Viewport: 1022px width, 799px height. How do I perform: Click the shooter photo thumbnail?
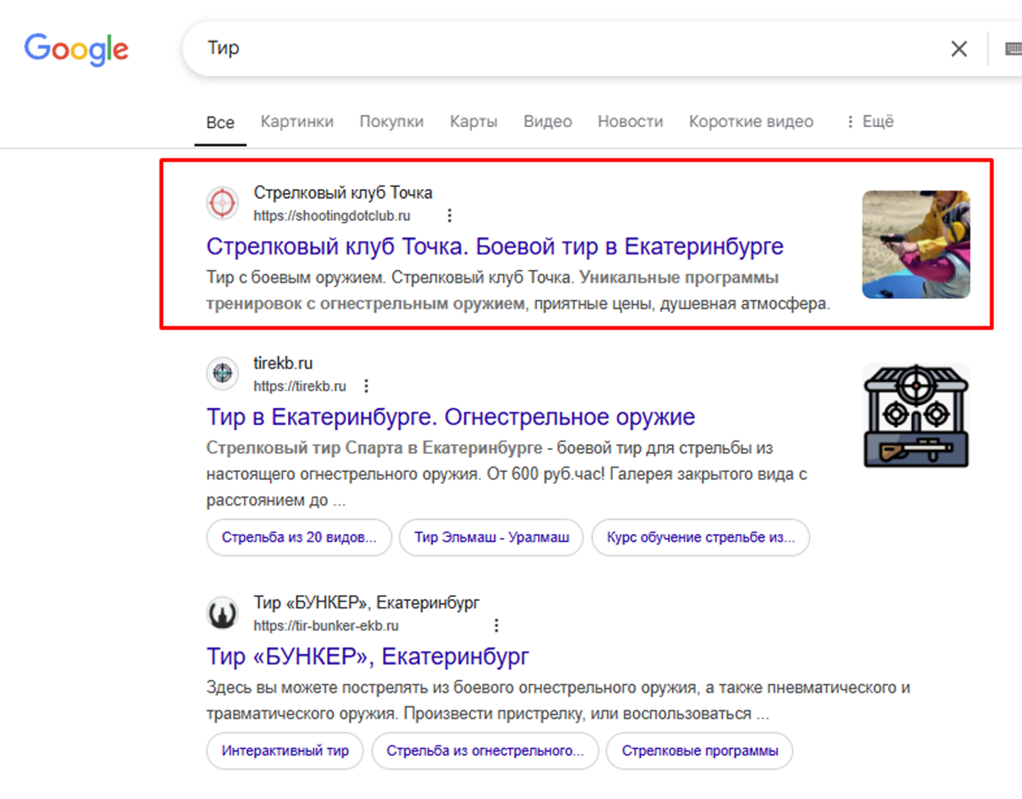(916, 244)
